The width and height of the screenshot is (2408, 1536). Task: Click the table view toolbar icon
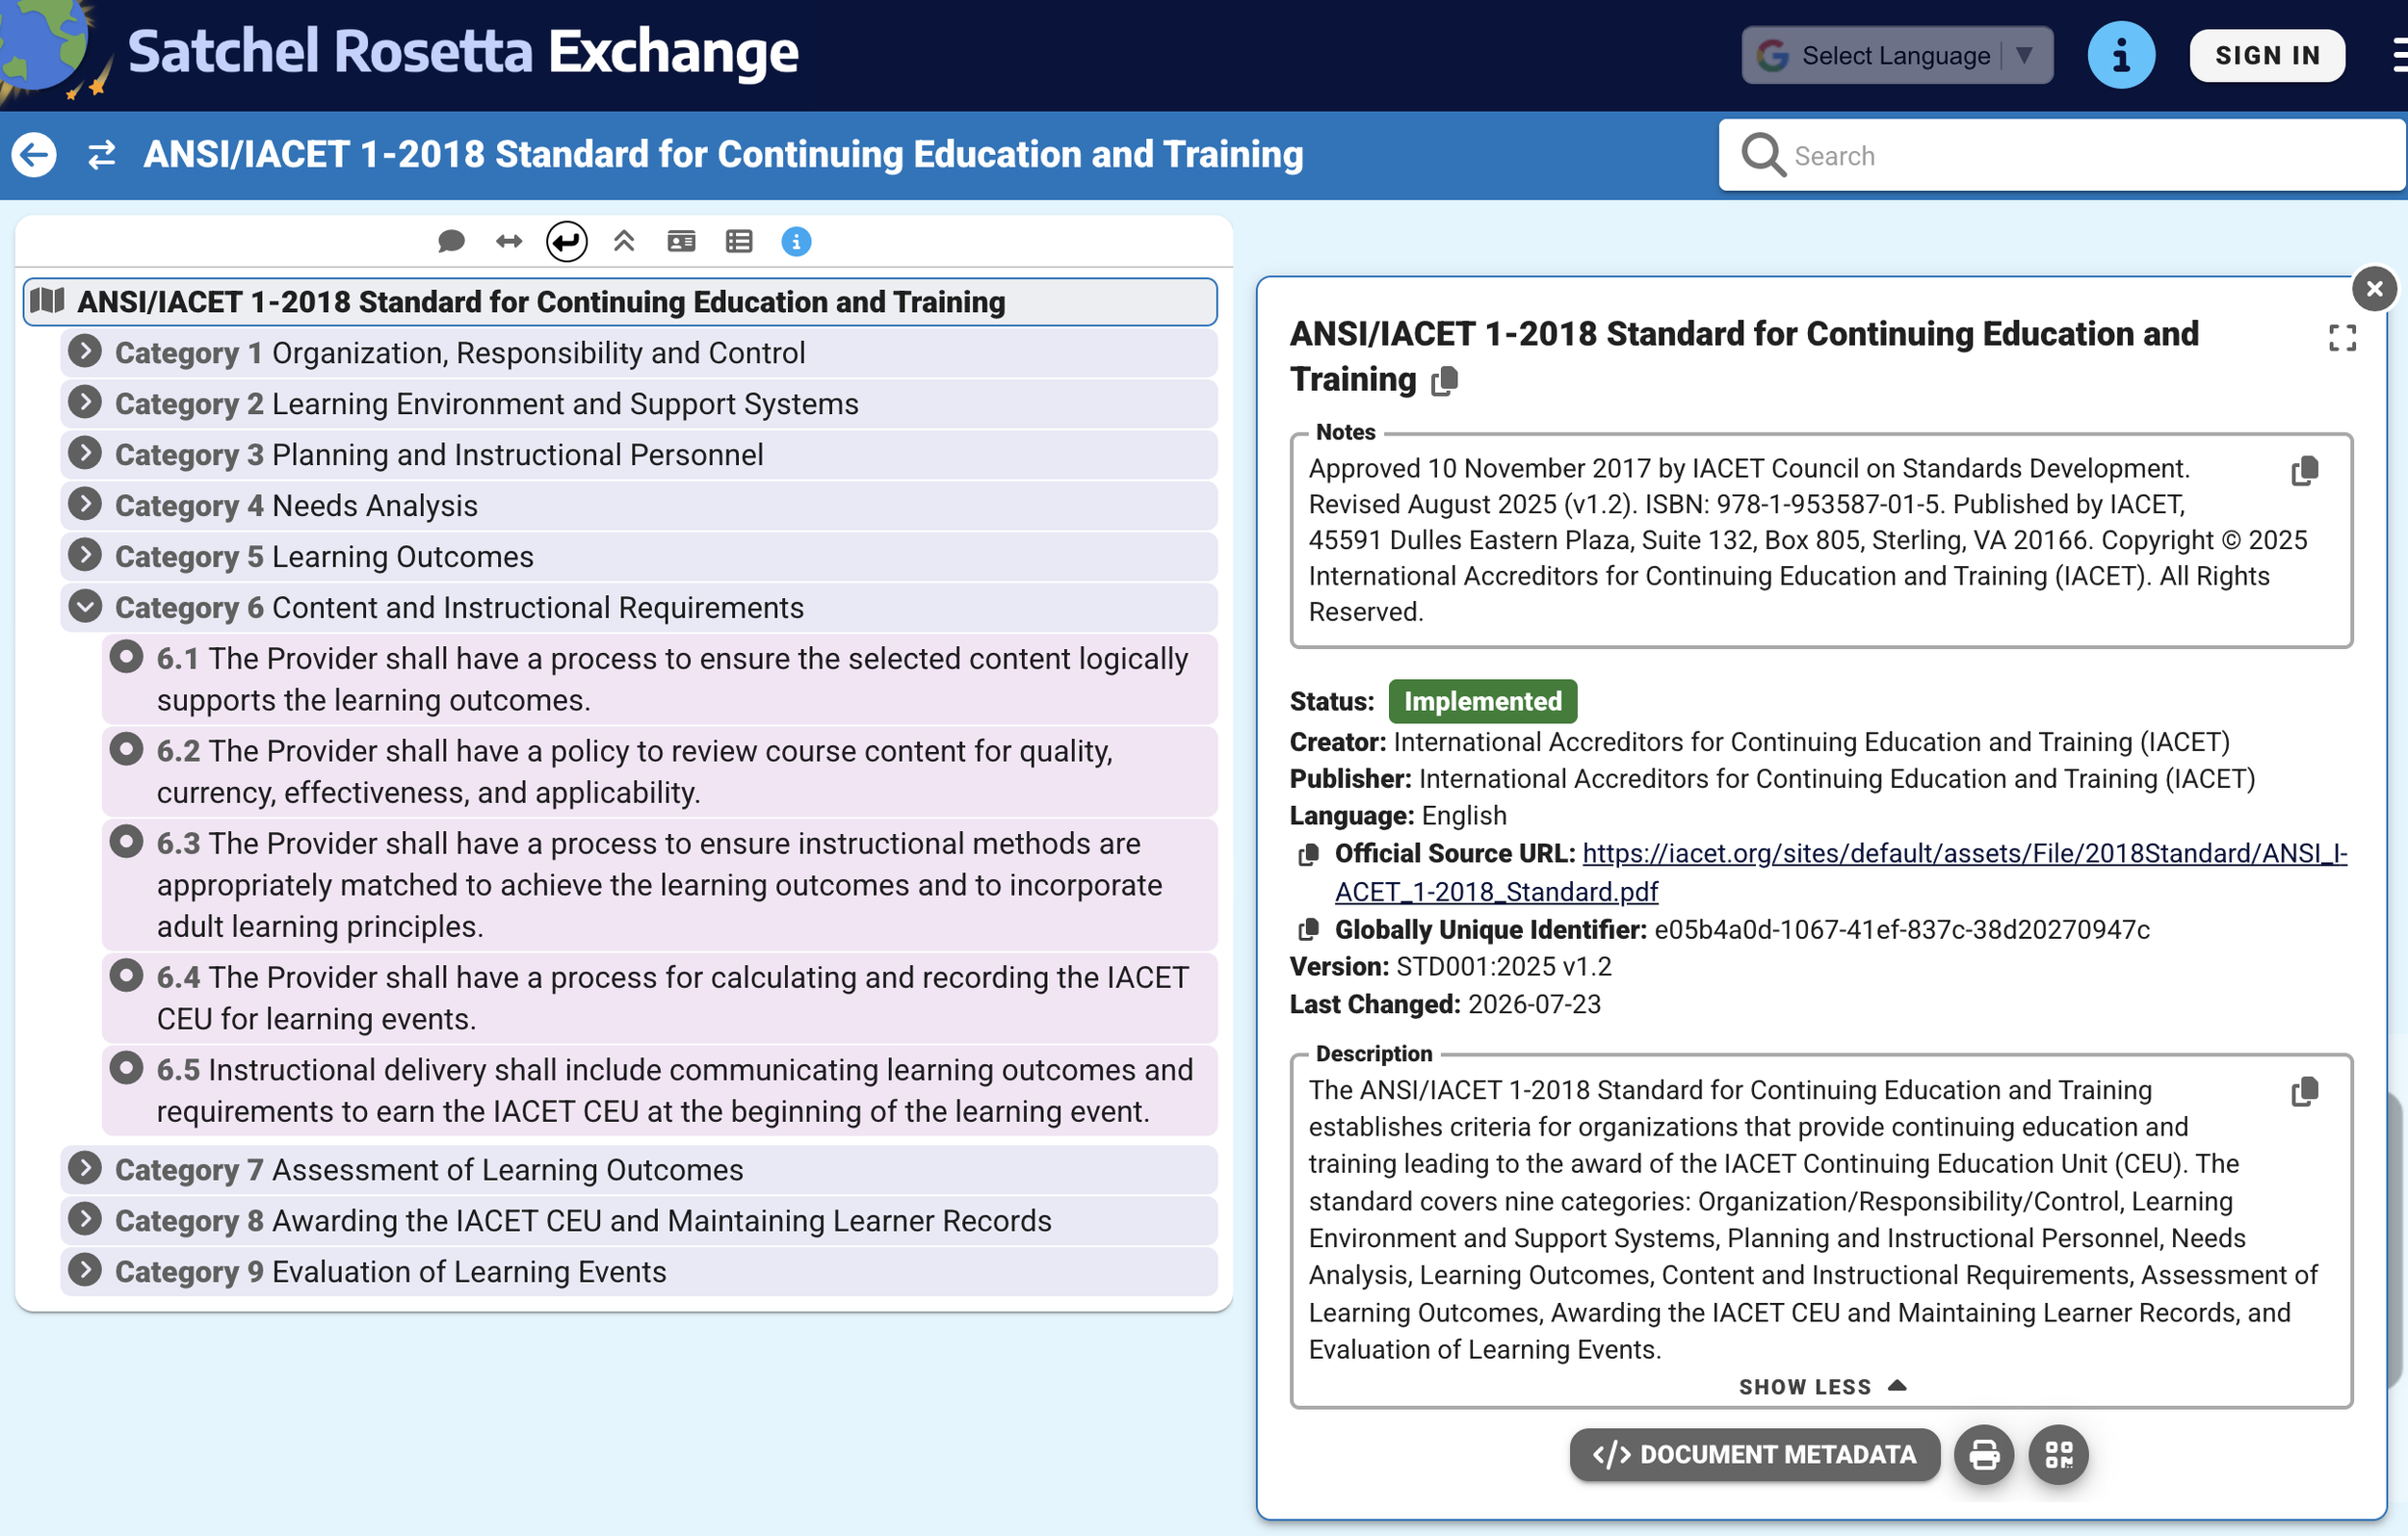pyautogui.click(x=739, y=241)
